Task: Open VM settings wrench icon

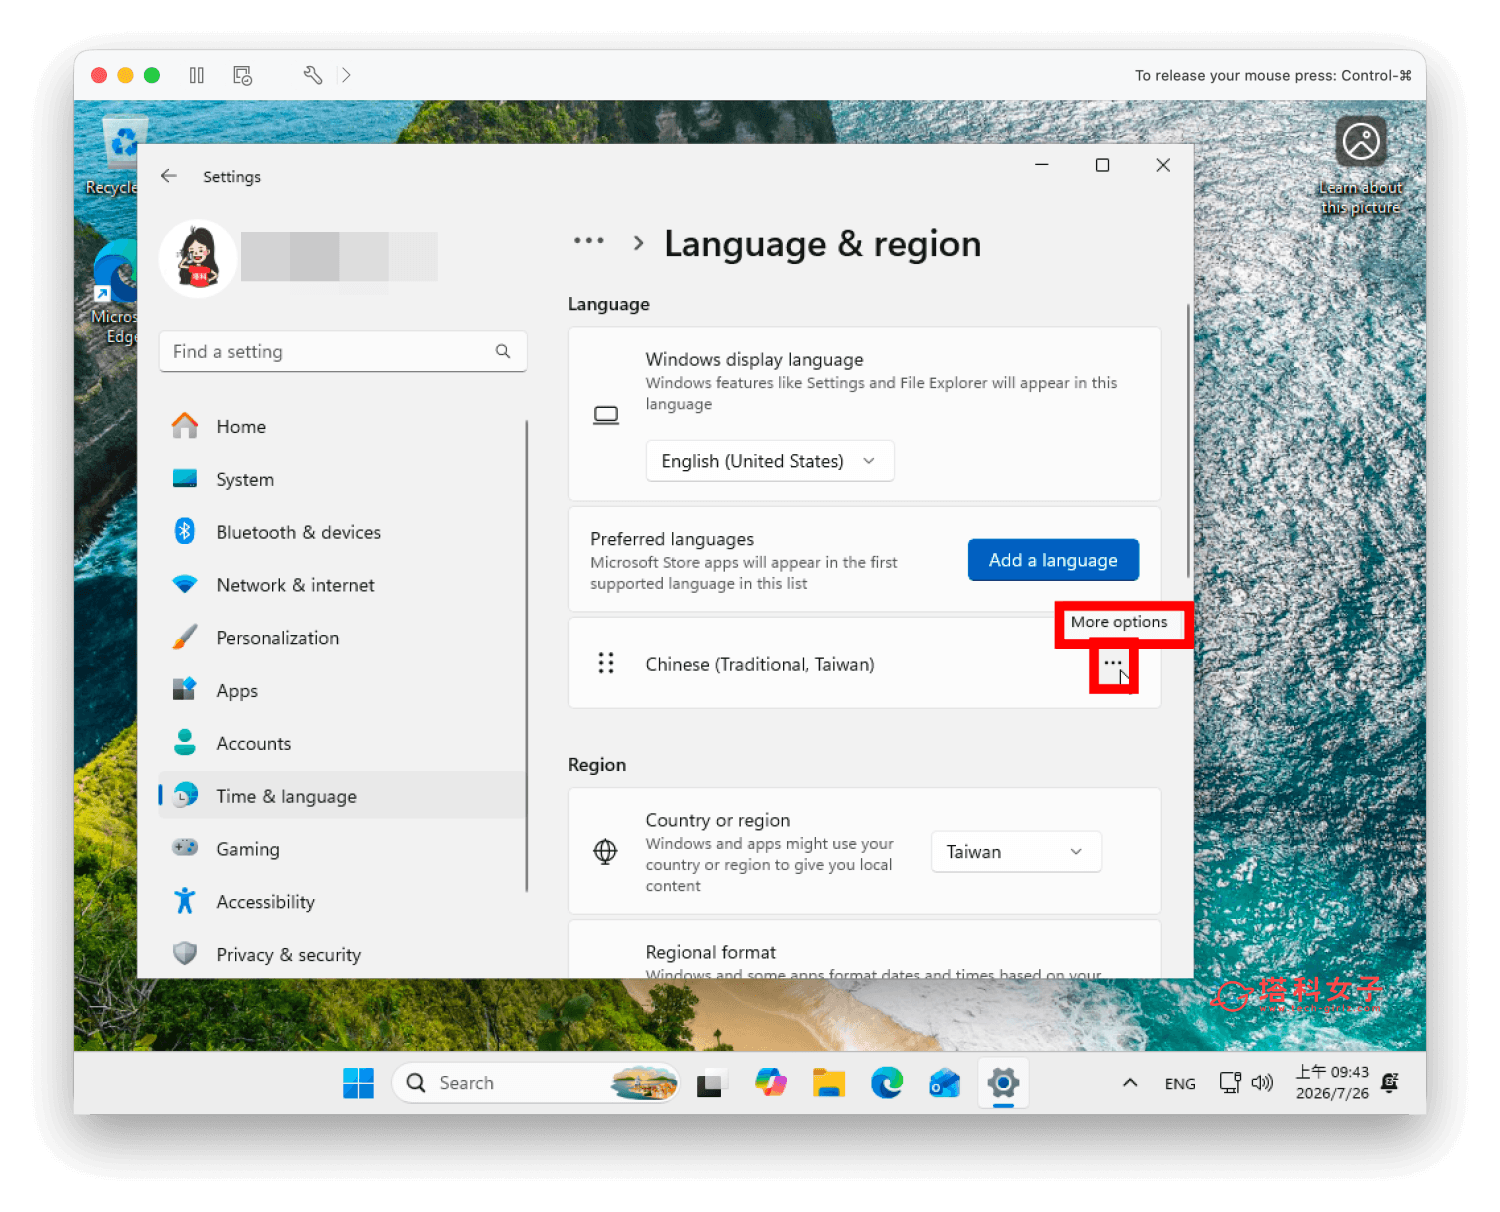Action: (312, 75)
